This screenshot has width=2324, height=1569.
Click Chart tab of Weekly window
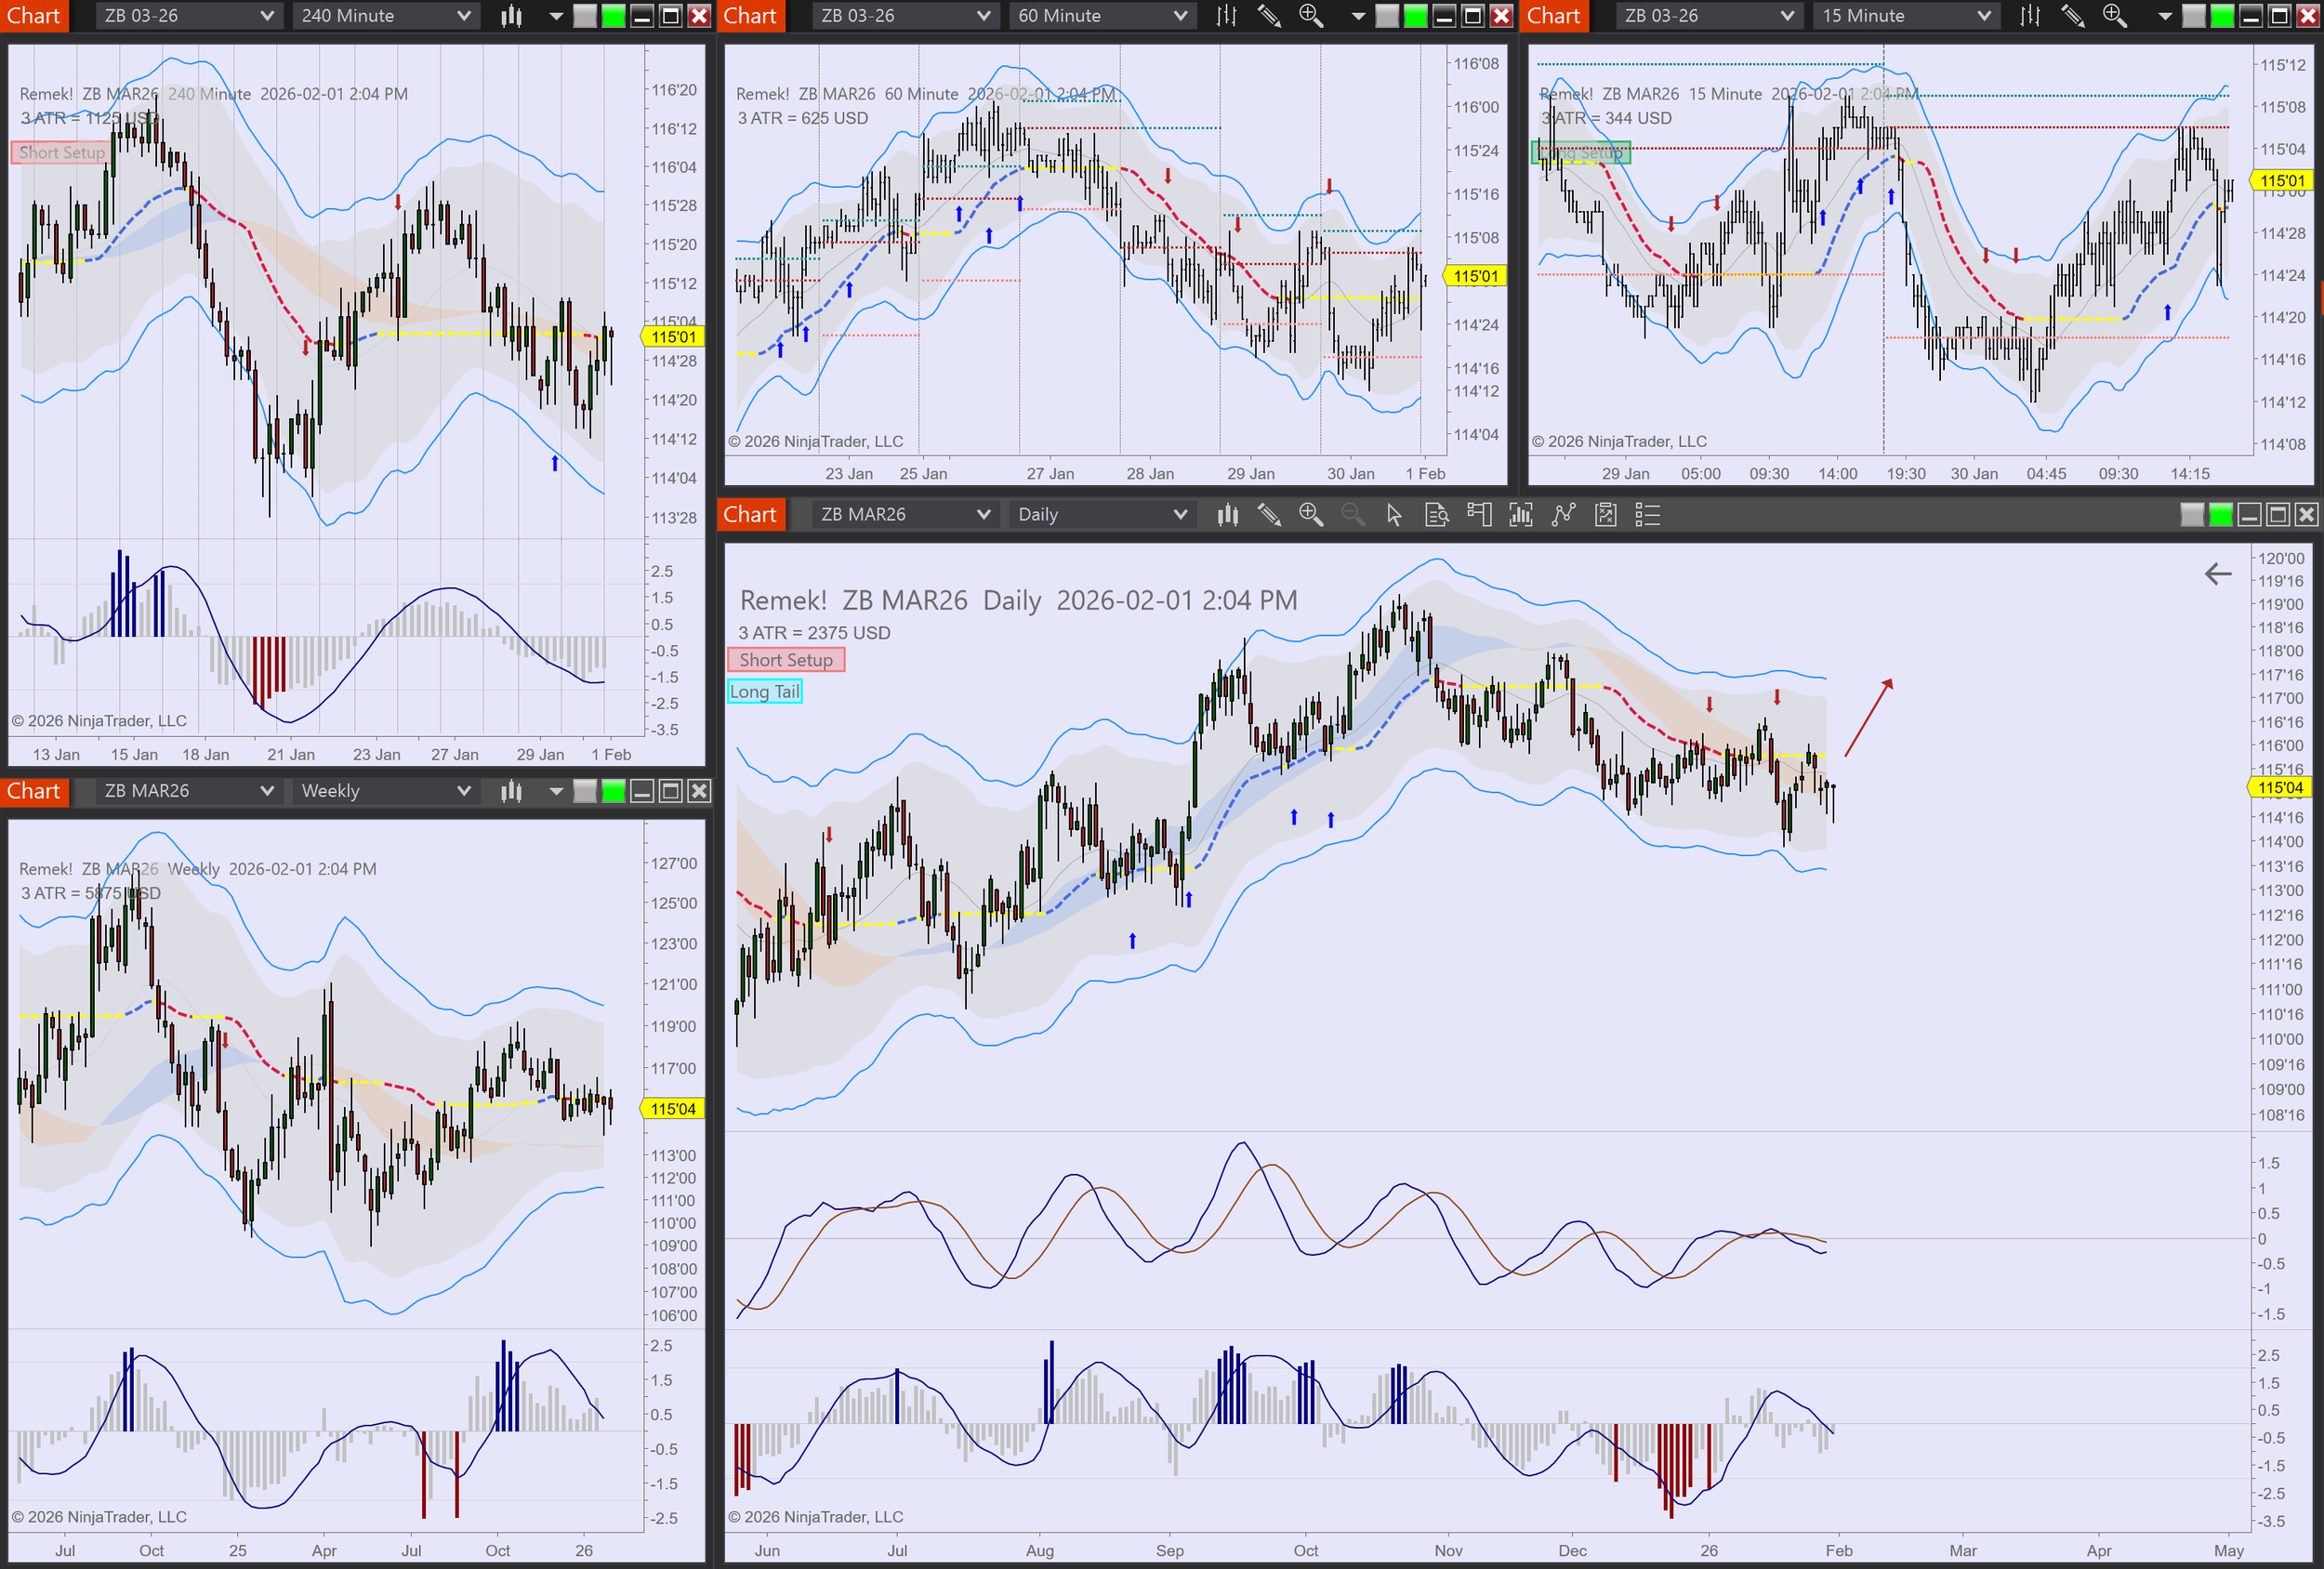[x=34, y=791]
